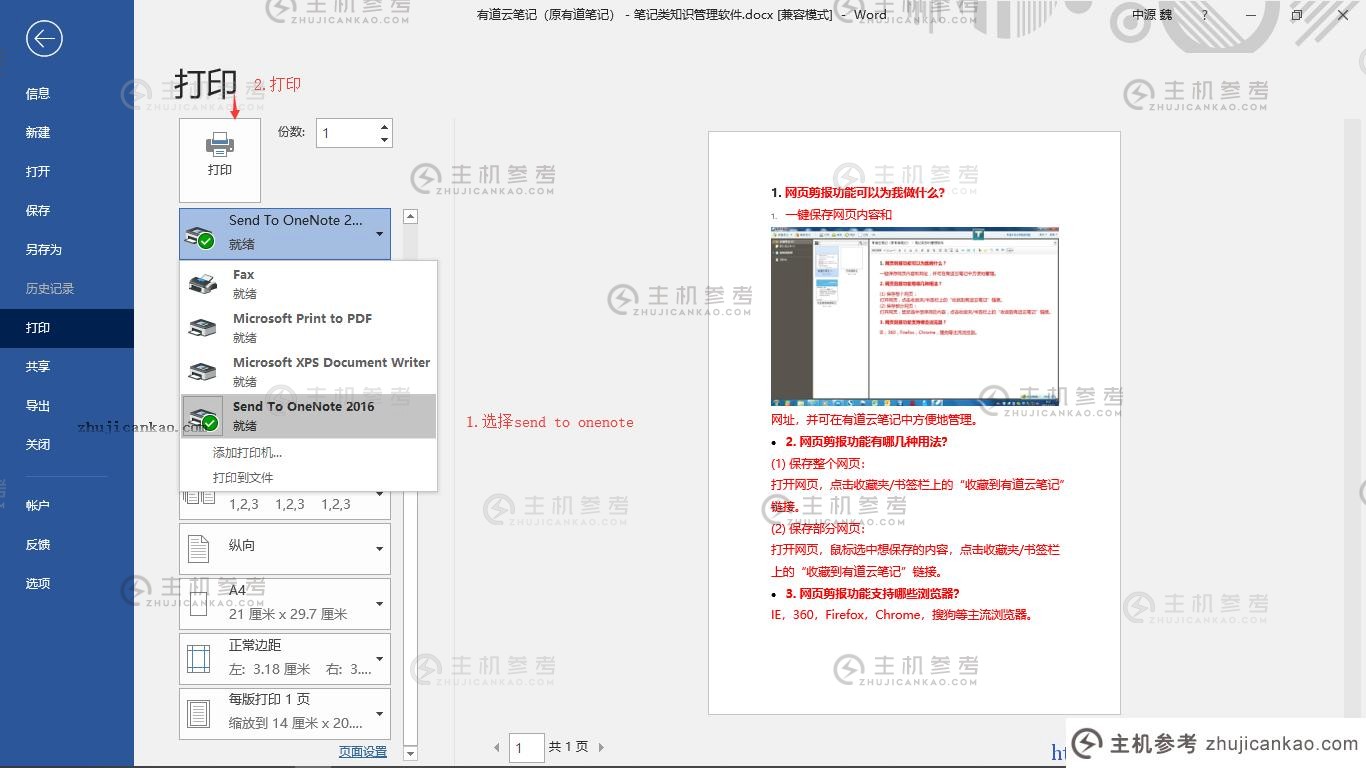Click the Fax printer icon
Viewport: 1366px width, 768px height.
[203, 284]
